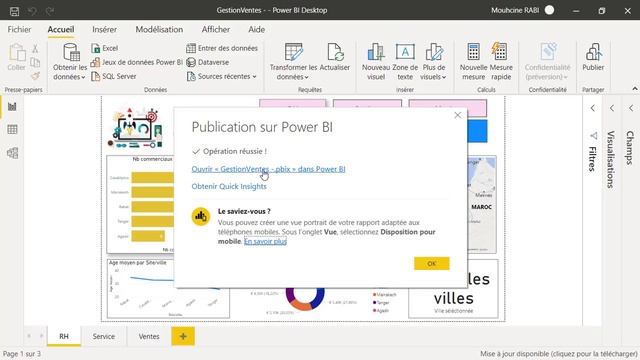Image resolution: width=640 pixels, height=360 pixels.
Task: Click the OK button
Action: 431,264
